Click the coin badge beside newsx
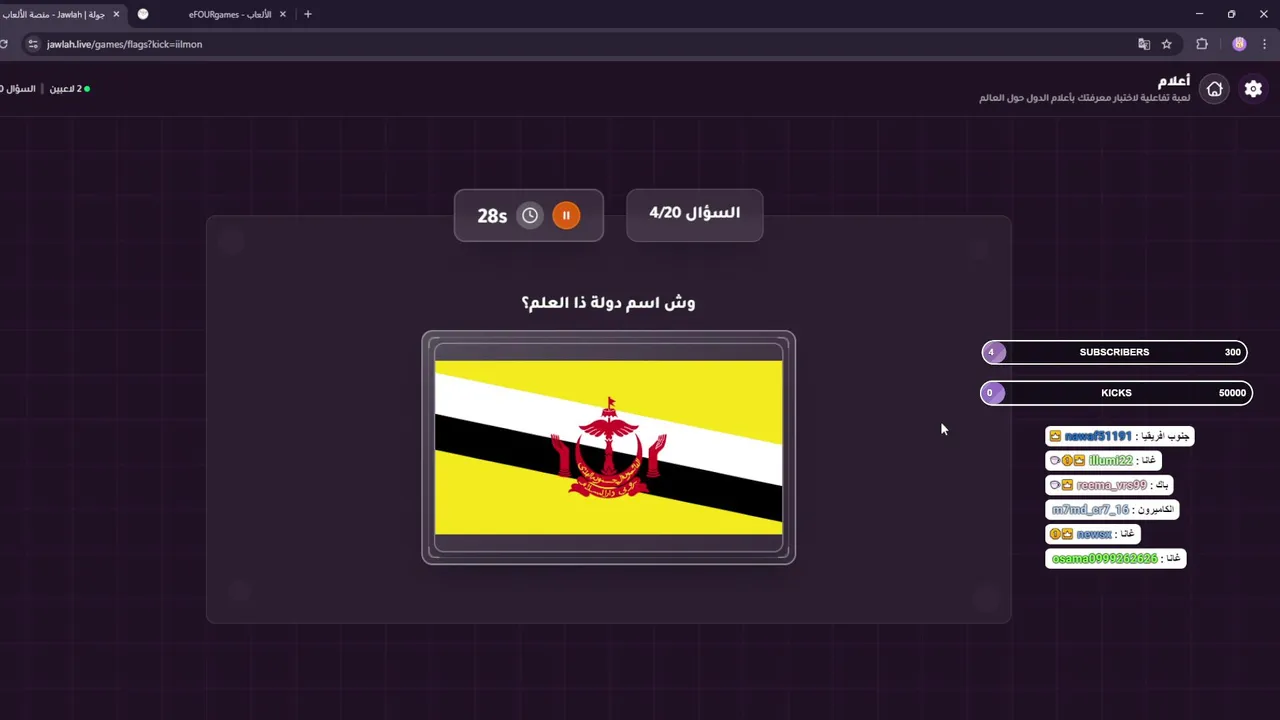Viewport: 1280px width, 720px height. 1055,534
